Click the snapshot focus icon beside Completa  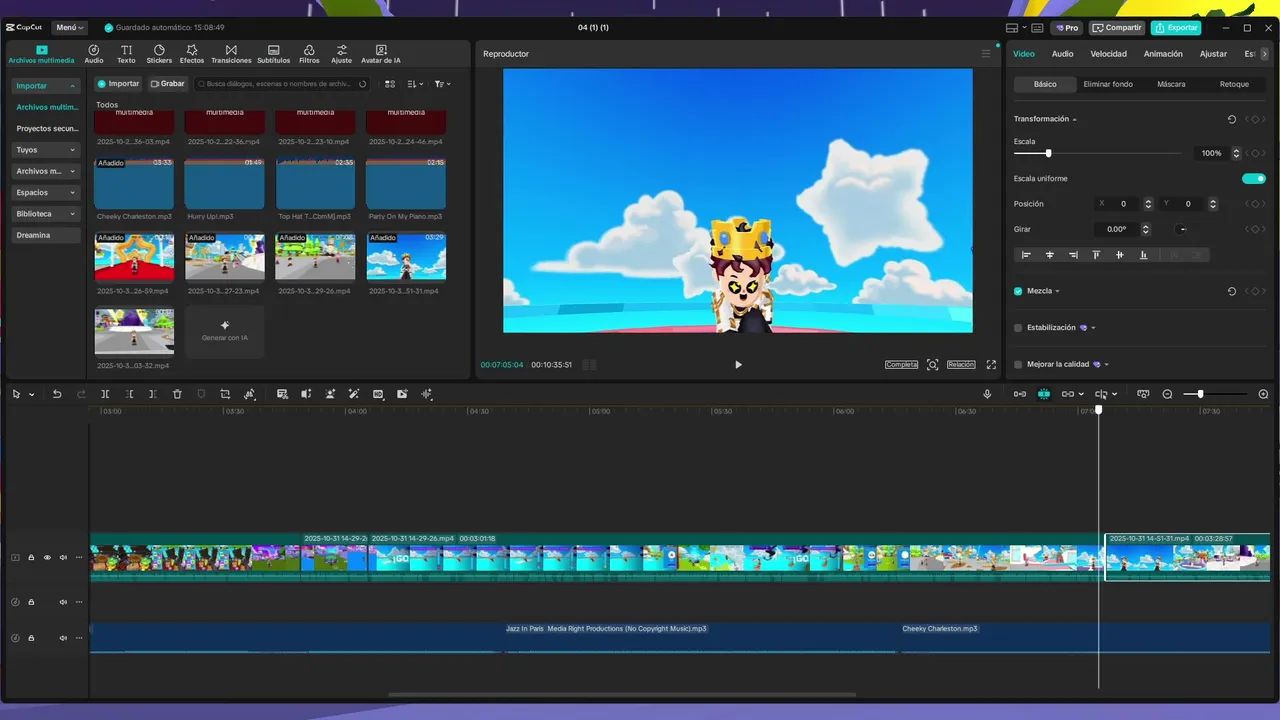click(932, 365)
